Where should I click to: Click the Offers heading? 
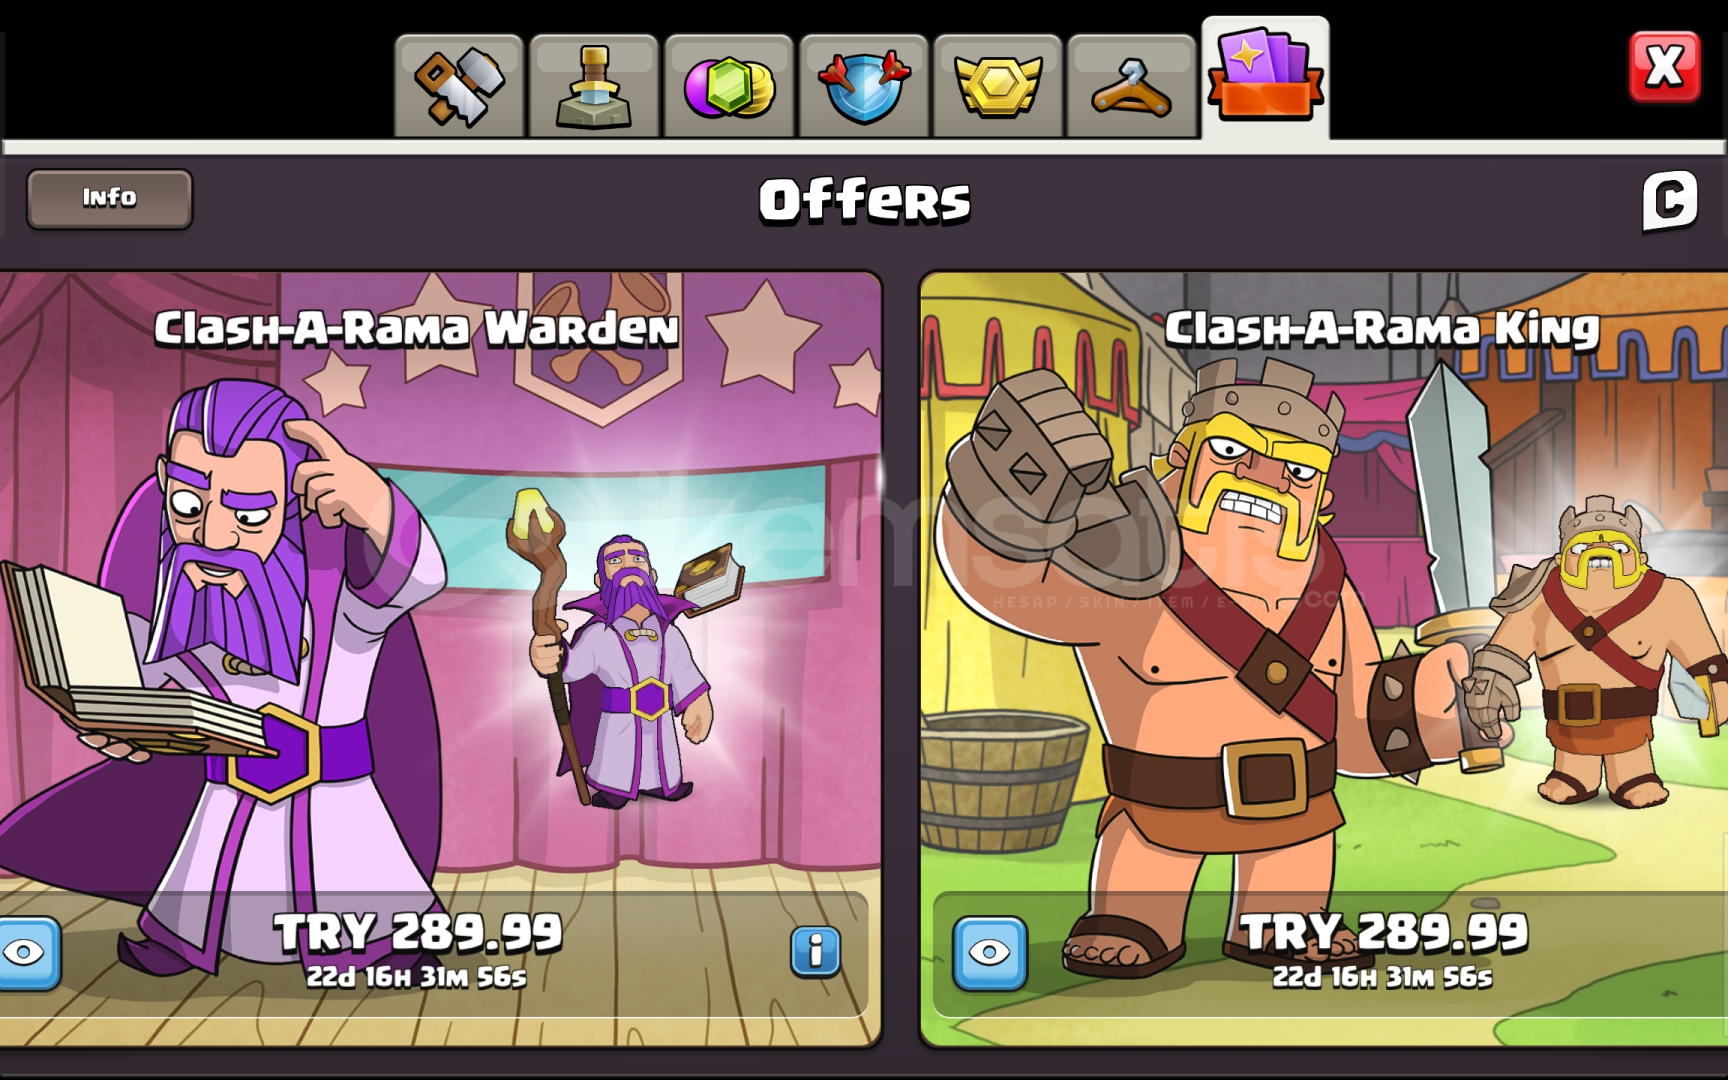865,200
